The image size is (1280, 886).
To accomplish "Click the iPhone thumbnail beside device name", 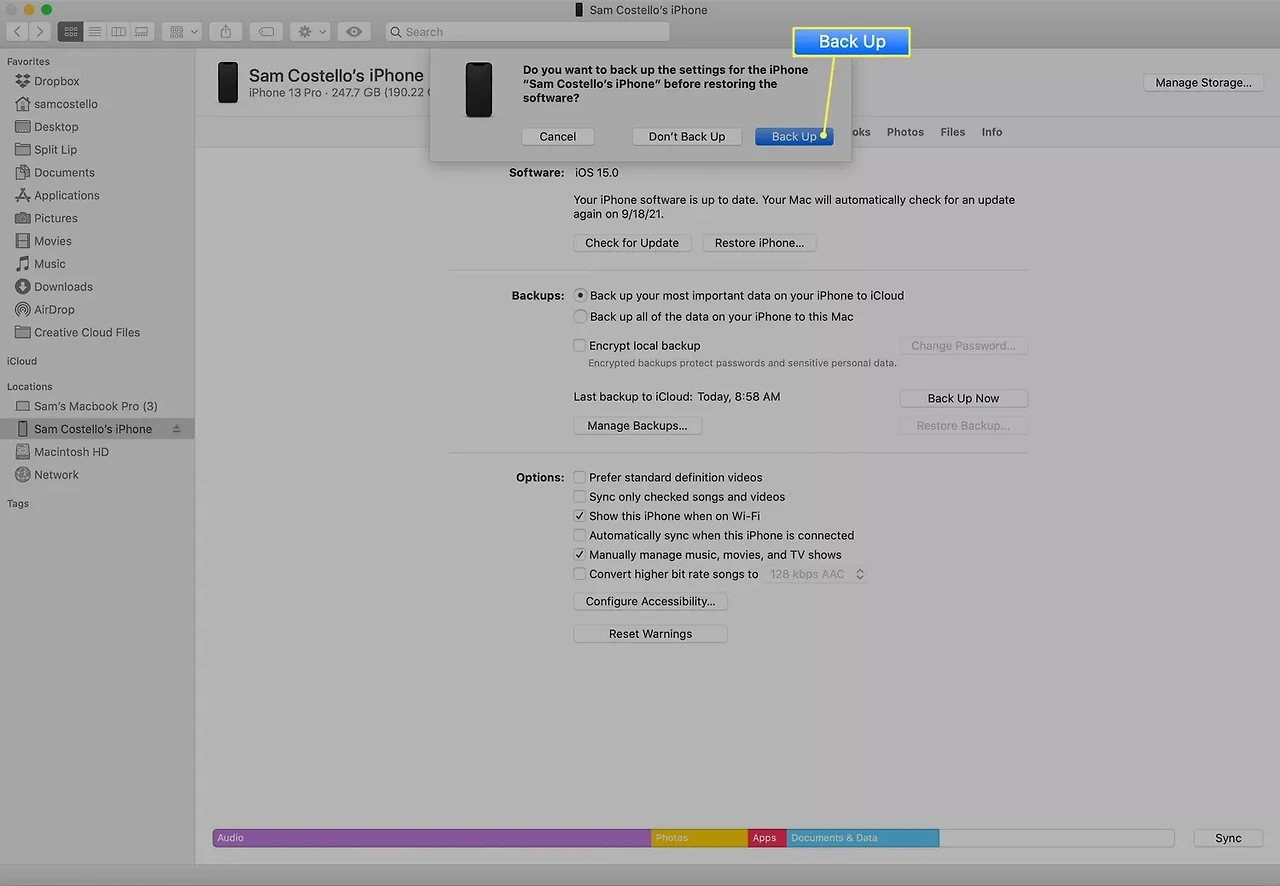I will [x=228, y=82].
